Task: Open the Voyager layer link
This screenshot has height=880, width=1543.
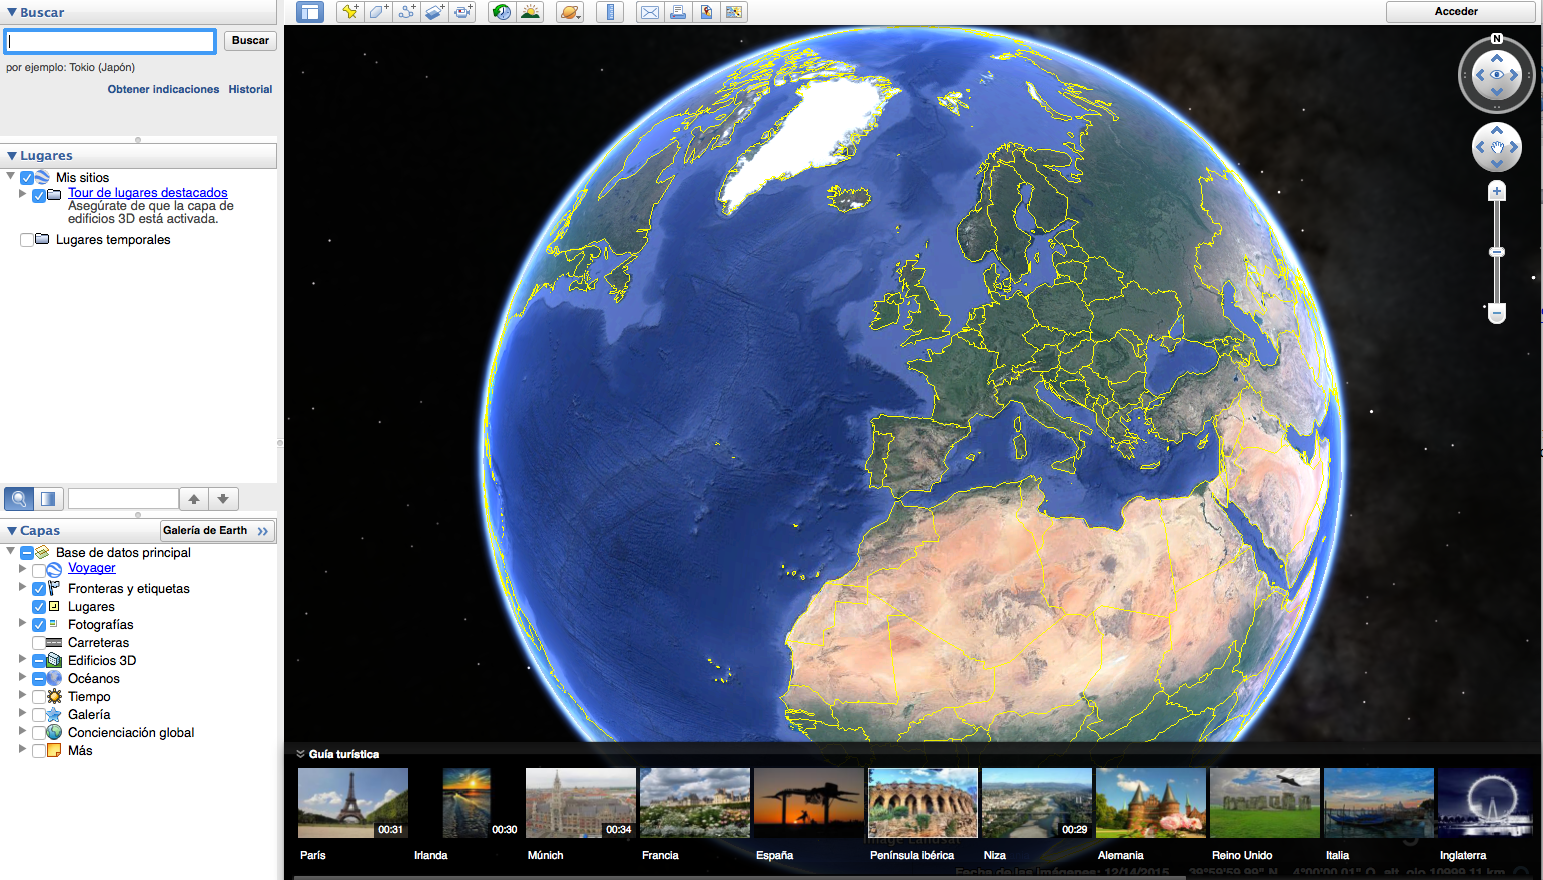Action: [91, 568]
